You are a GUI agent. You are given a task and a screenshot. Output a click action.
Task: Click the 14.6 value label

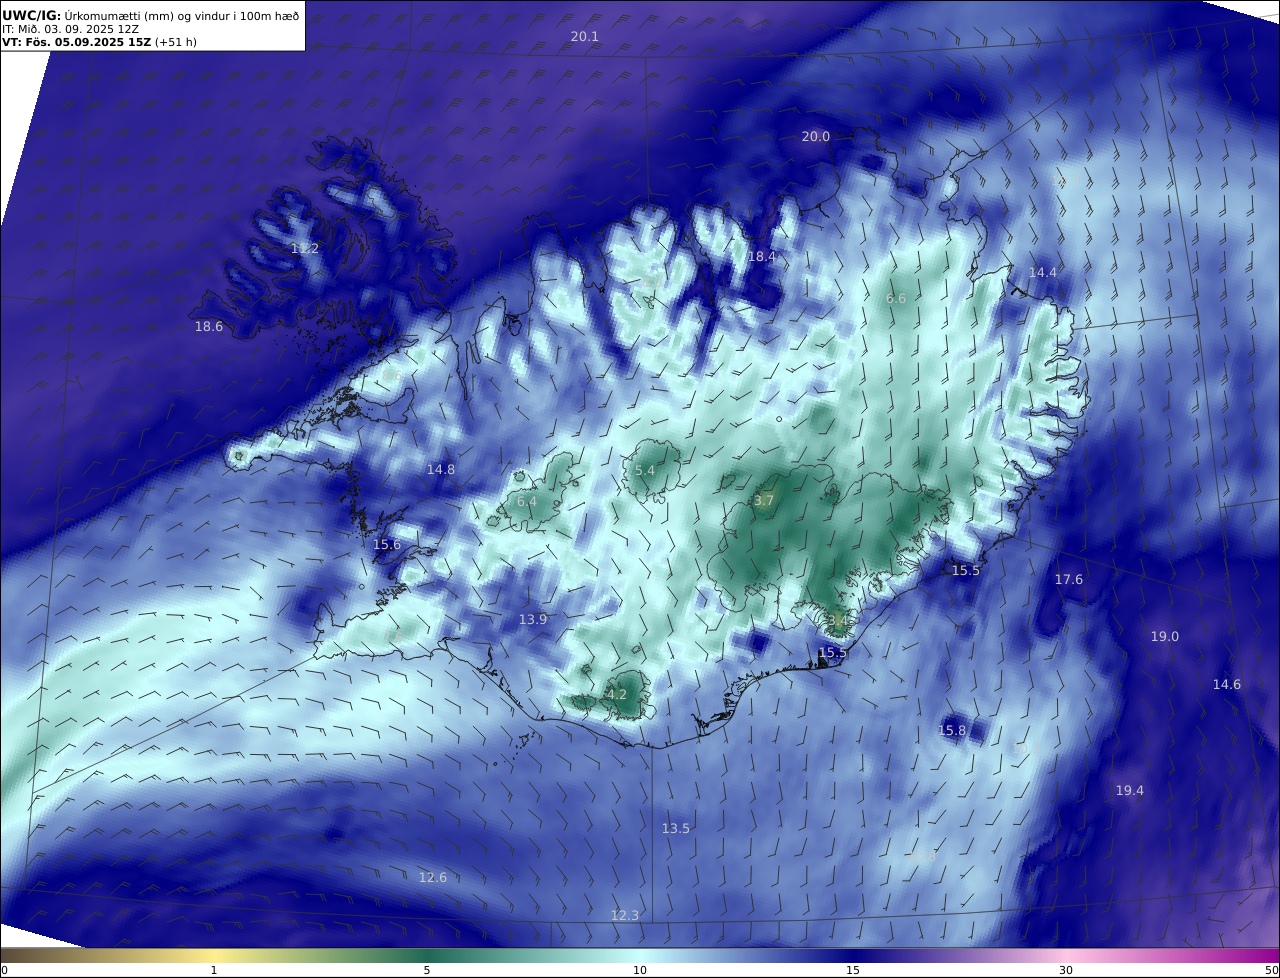point(1227,684)
